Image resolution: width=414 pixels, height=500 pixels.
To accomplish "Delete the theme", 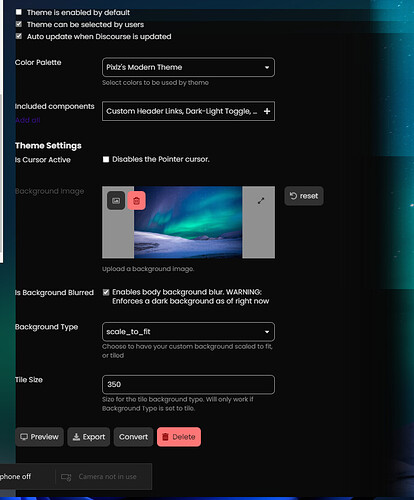I will [x=179, y=437].
